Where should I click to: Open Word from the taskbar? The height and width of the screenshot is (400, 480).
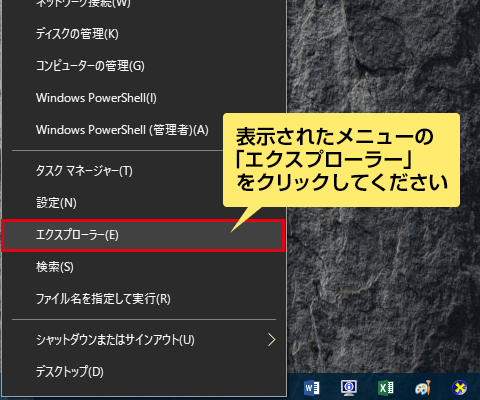pos(312,388)
